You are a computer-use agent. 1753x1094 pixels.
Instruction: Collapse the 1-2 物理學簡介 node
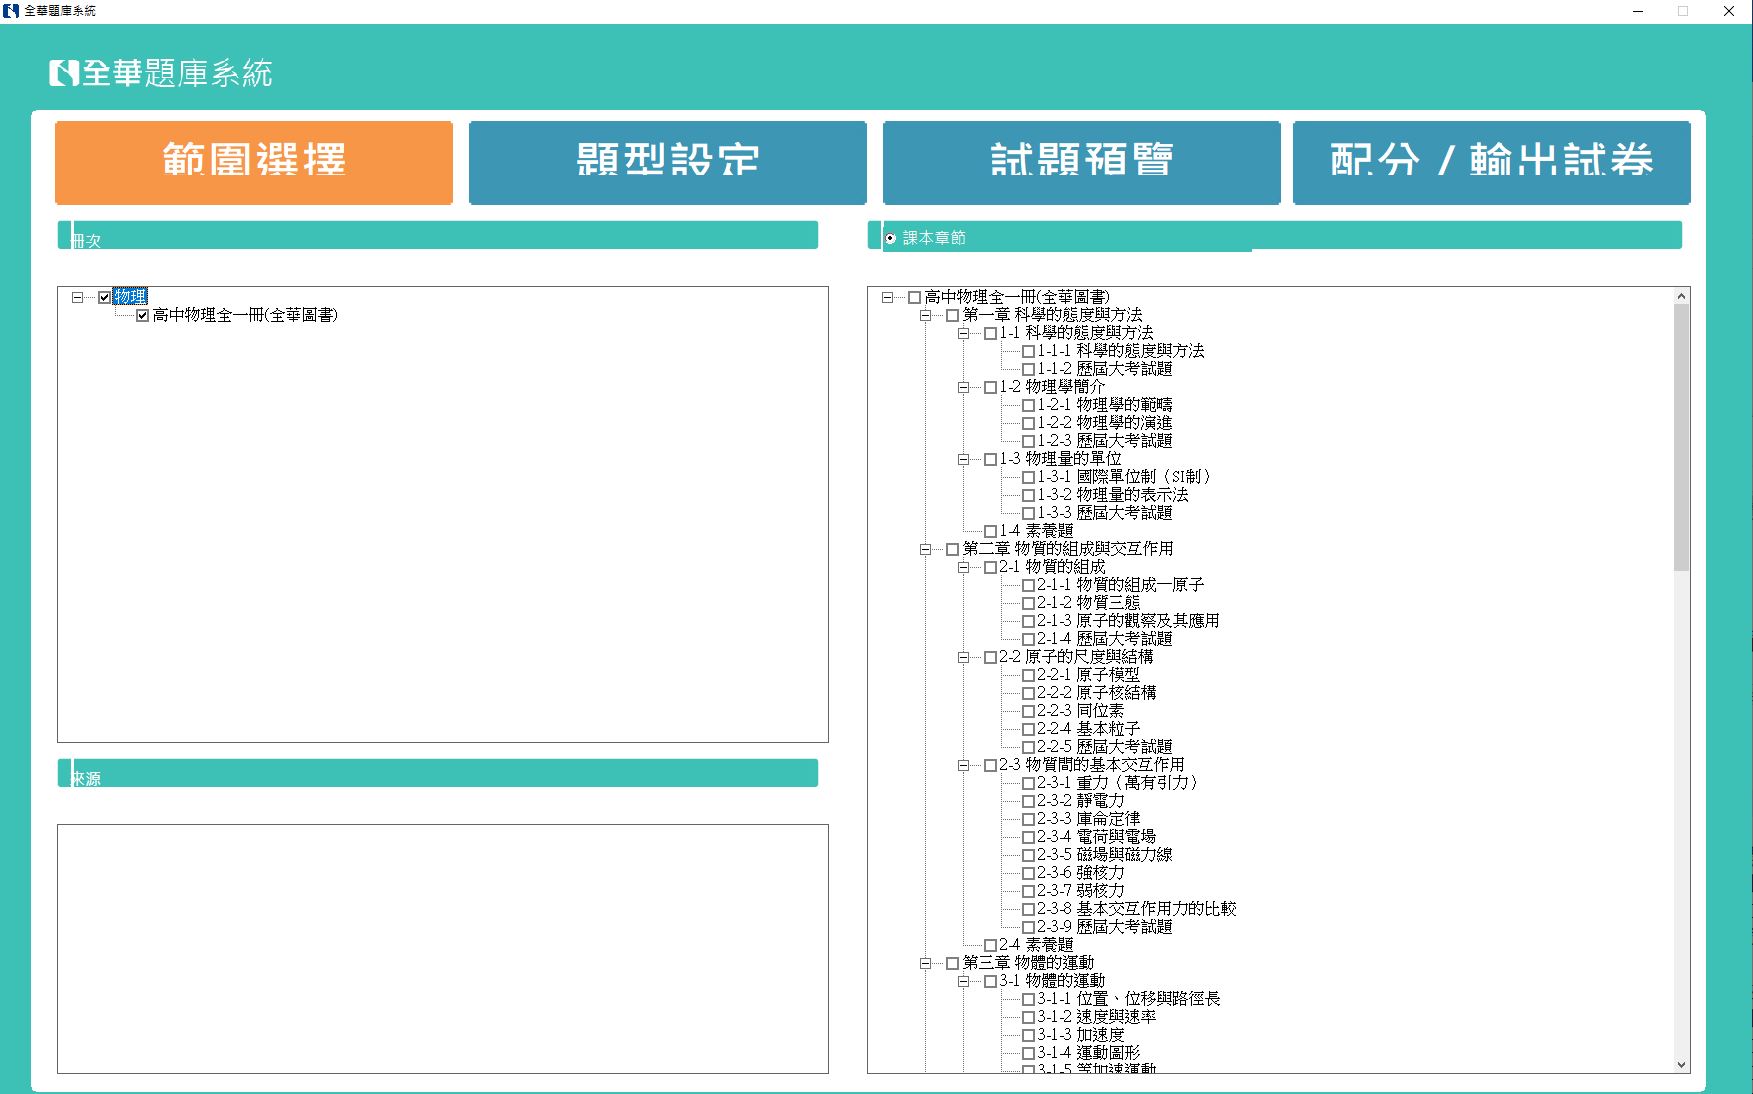pyautogui.click(x=963, y=387)
